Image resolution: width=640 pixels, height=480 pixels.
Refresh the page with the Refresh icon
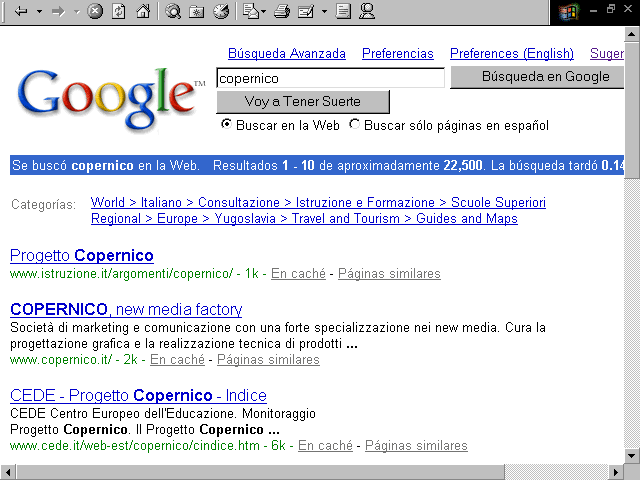pos(119,11)
